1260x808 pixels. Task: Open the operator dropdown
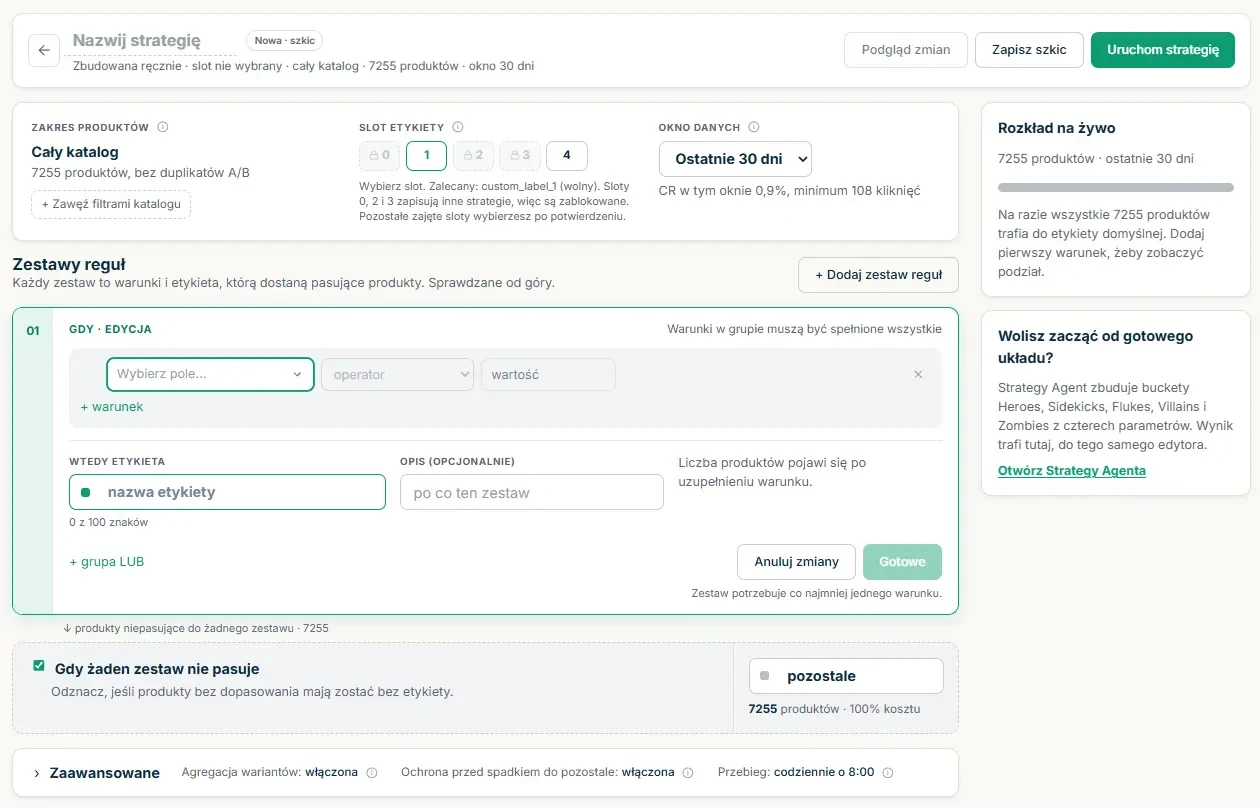pos(397,374)
